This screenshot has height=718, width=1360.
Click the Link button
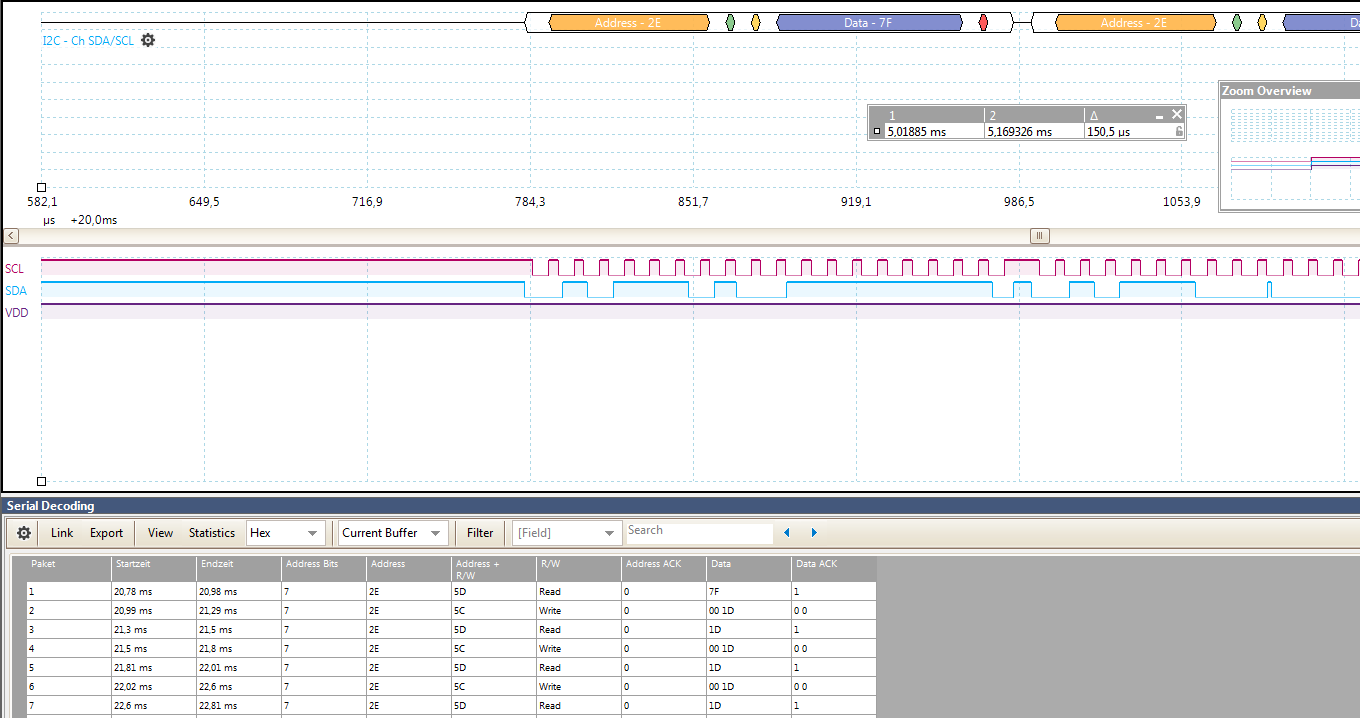62,533
